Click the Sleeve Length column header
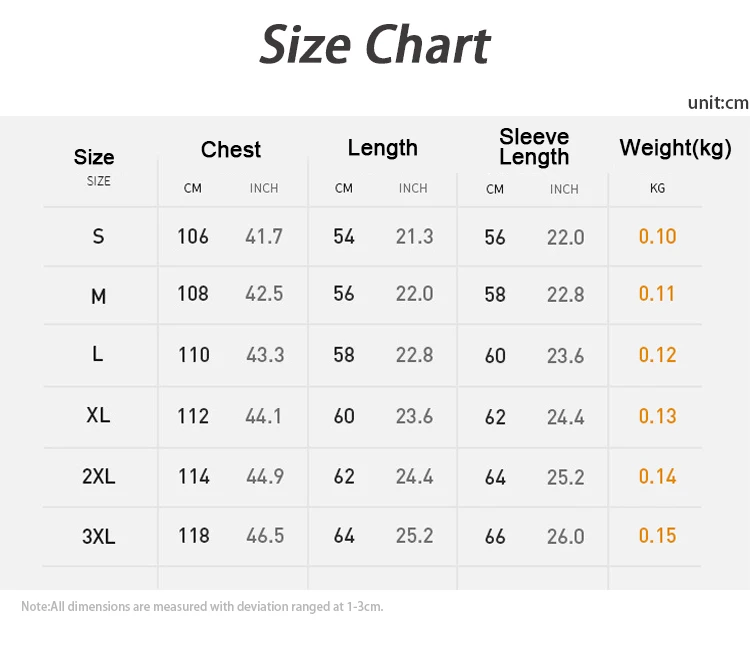Screen dimensions: 750x653 (x=534, y=147)
